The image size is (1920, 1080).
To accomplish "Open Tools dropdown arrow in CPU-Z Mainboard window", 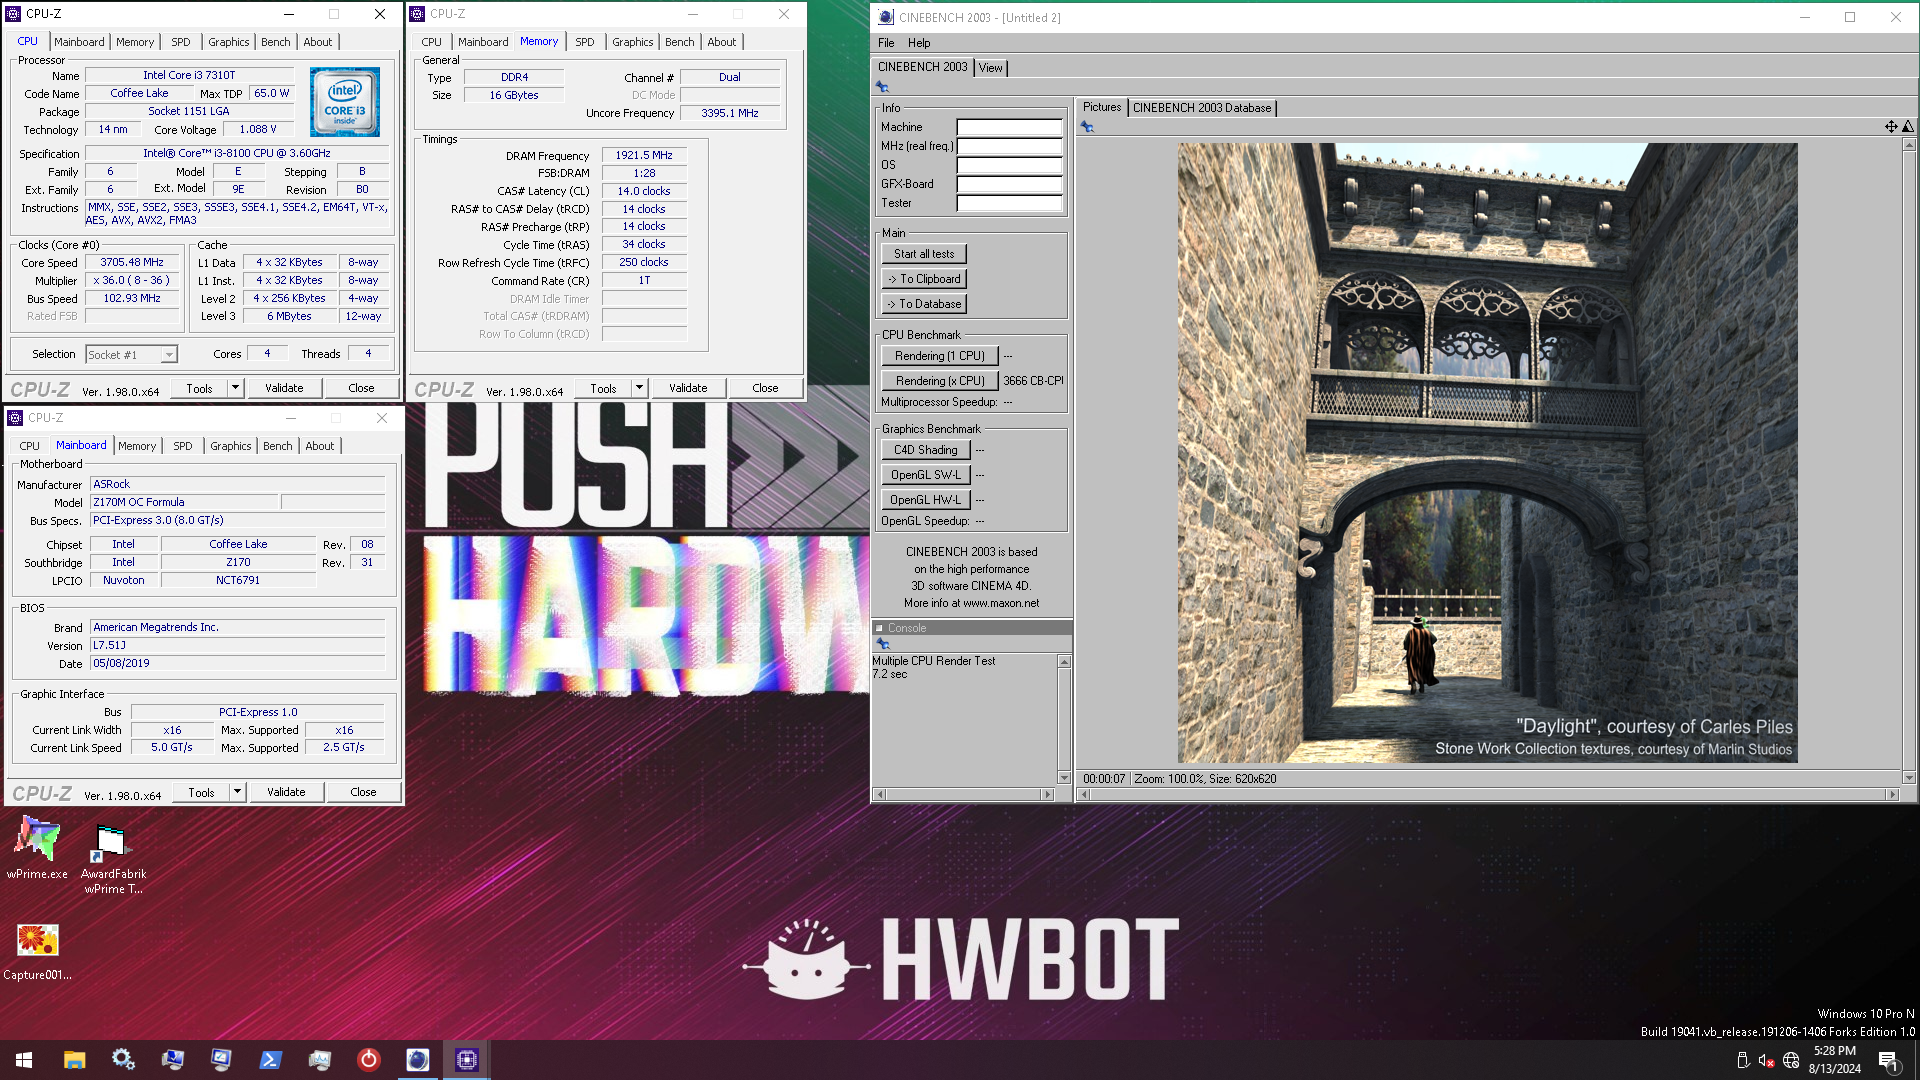I will pyautogui.click(x=238, y=792).
